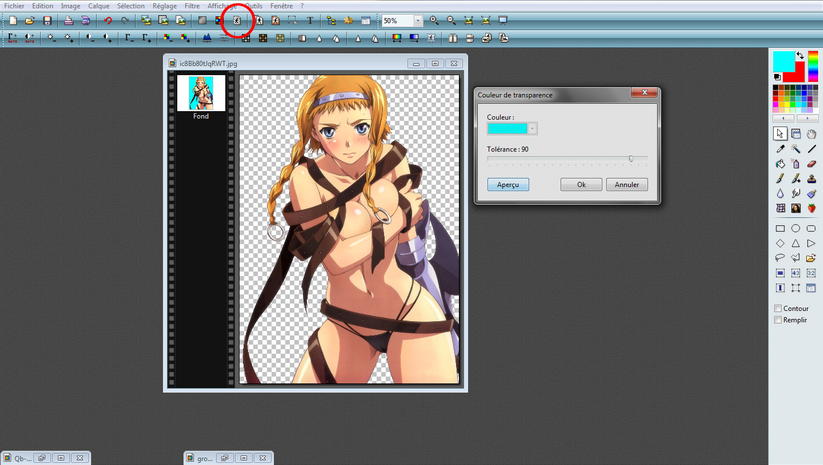Open a file with the folder icon
This screenshot has width=823, height=465.
[x=30, y=20]
